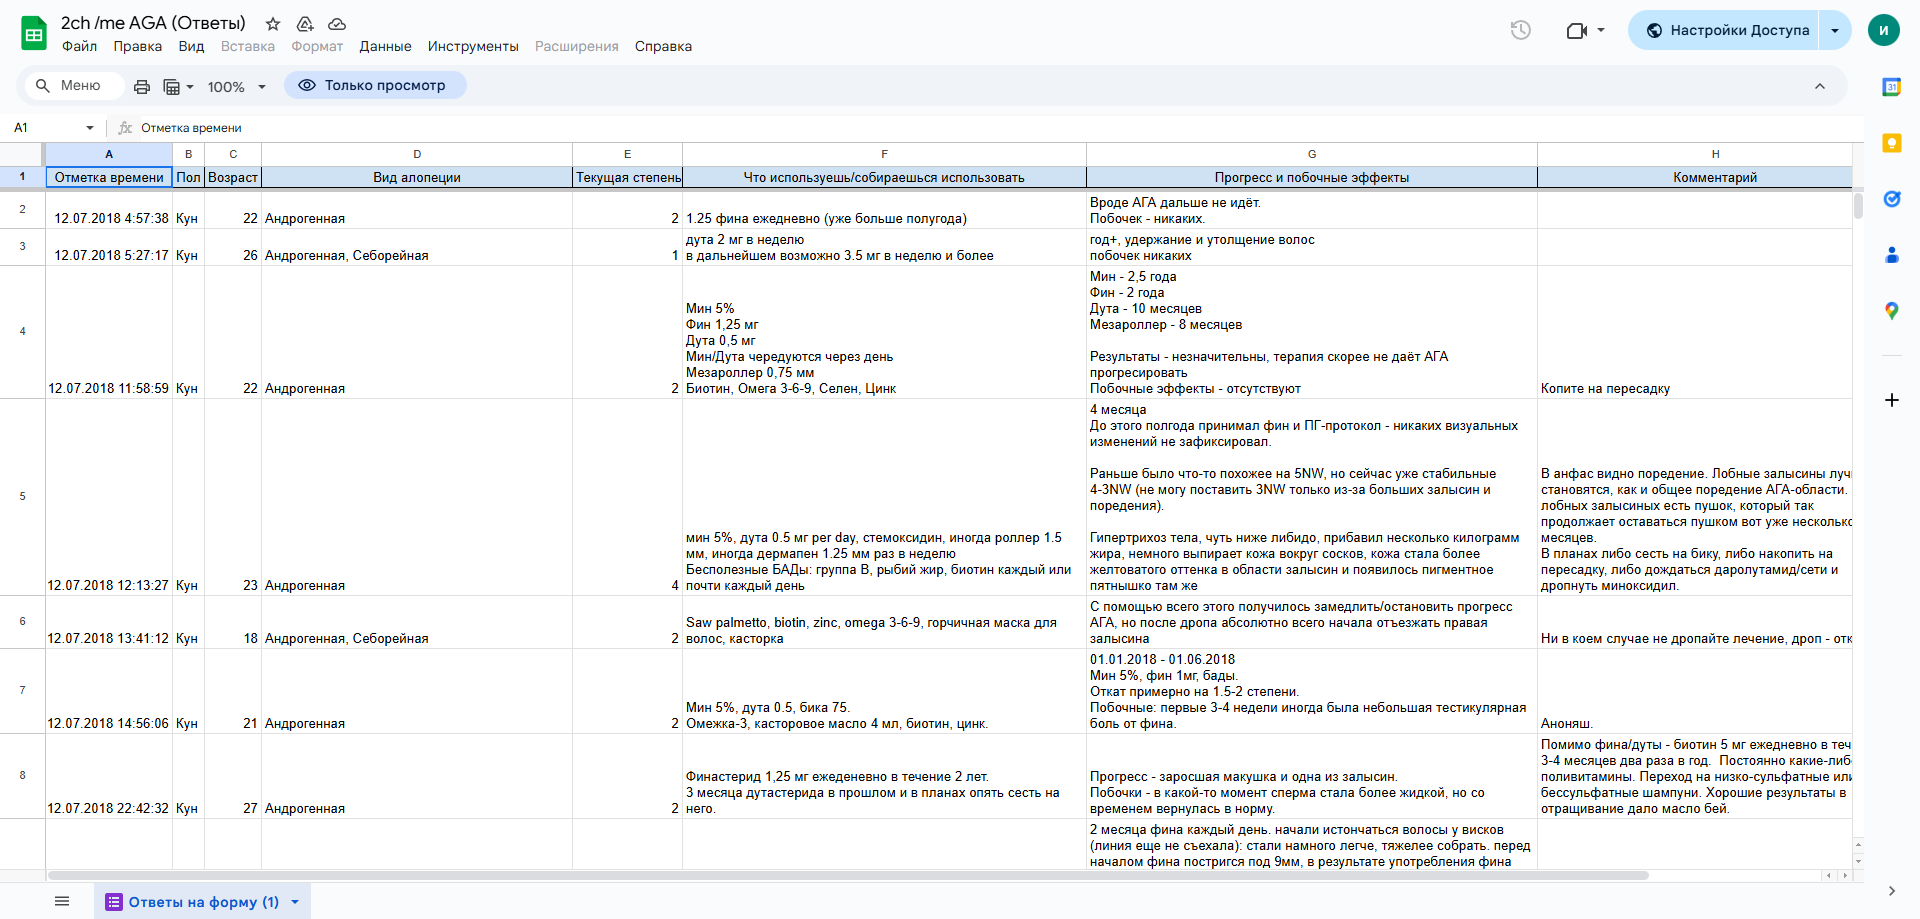Collapse the menus with the chevron
Screen dimensions: 1920x919
[1820, 86]
